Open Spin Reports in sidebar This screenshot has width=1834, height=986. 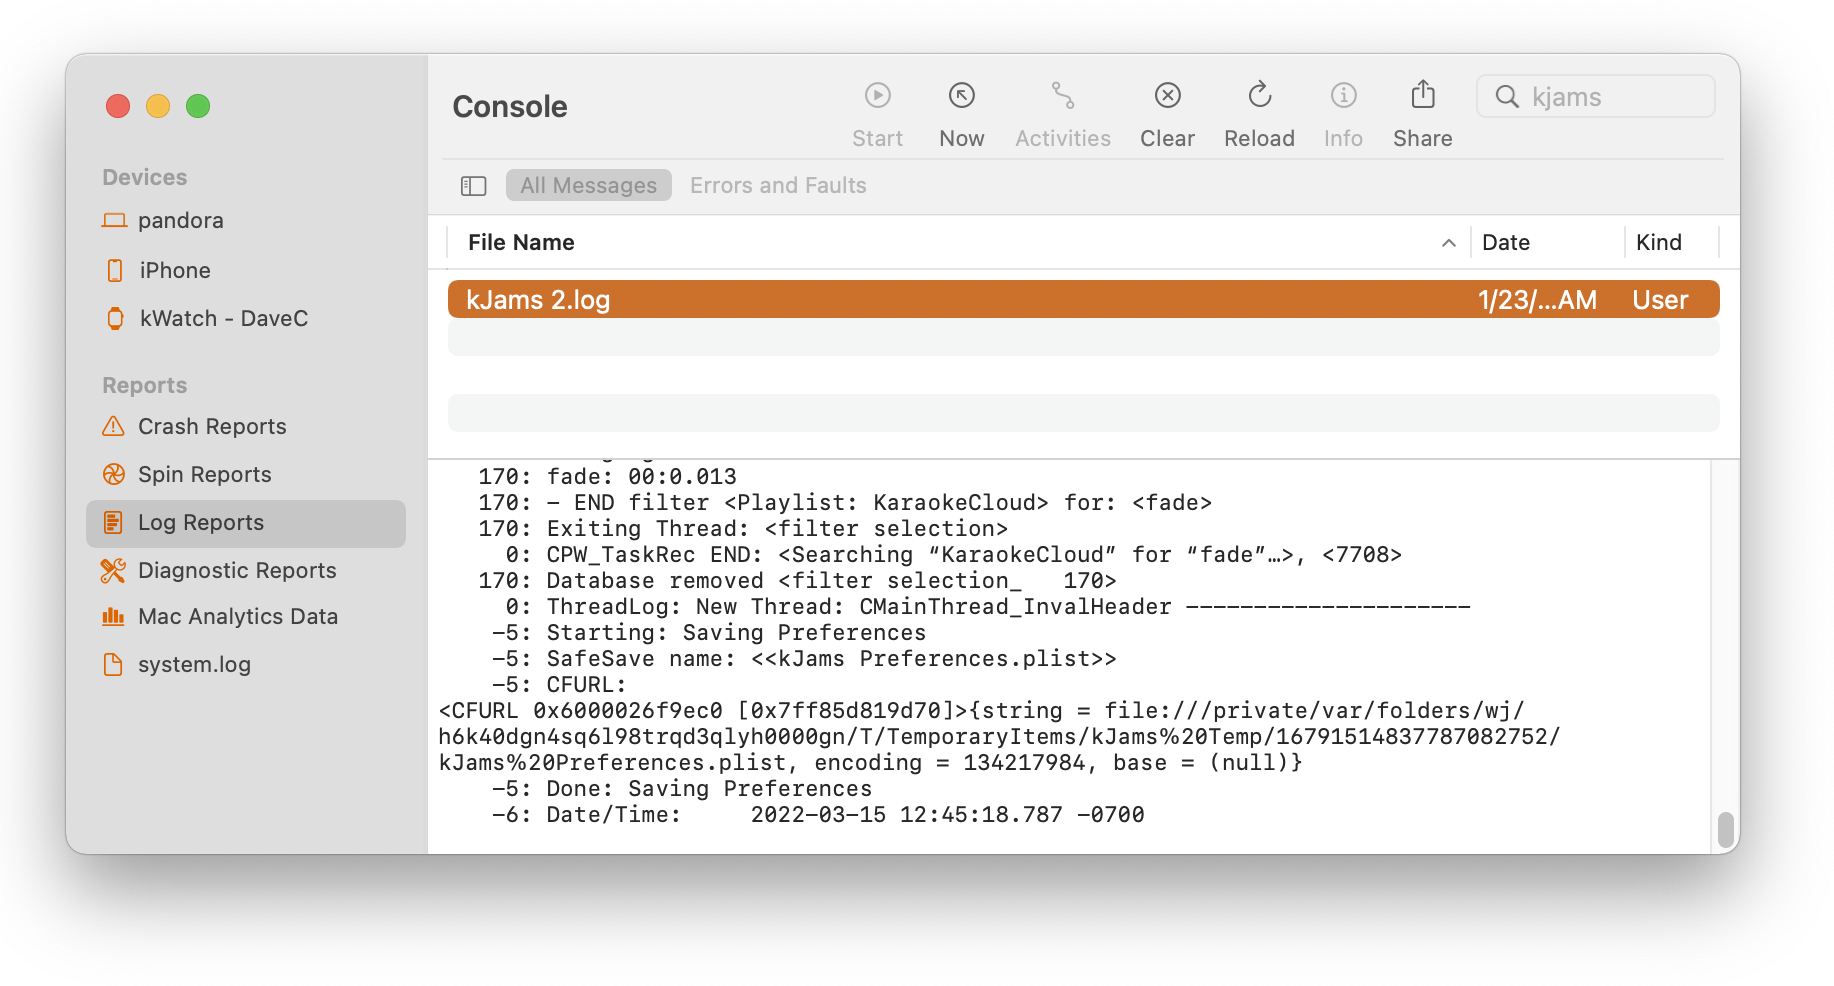[204, 475]
